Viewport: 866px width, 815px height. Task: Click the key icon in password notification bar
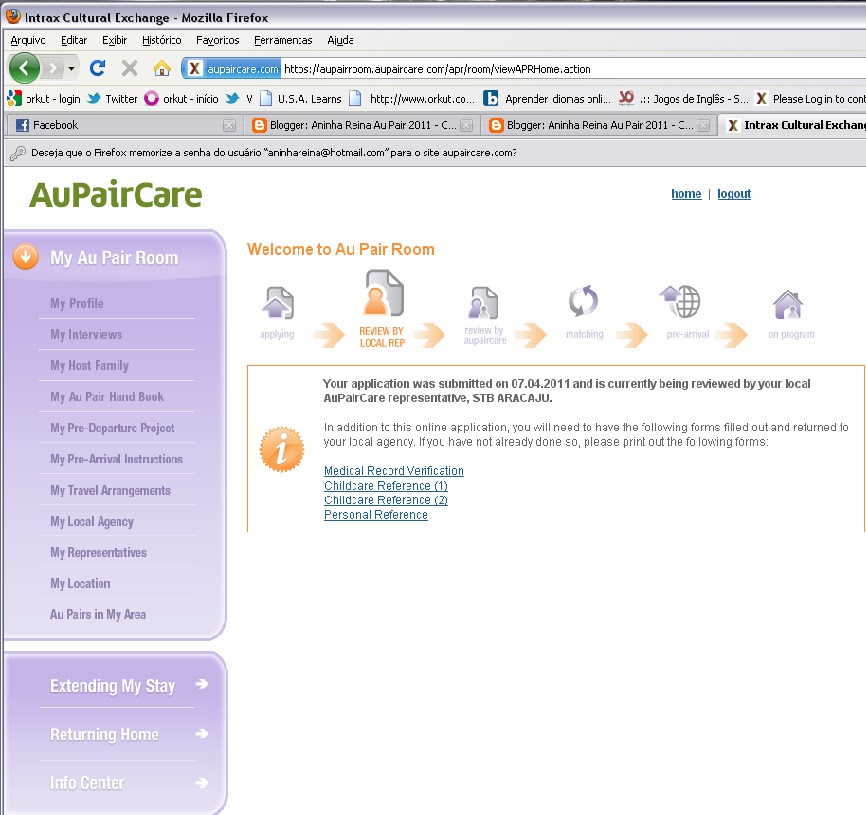pyautogui.click(x=18, y=153)
